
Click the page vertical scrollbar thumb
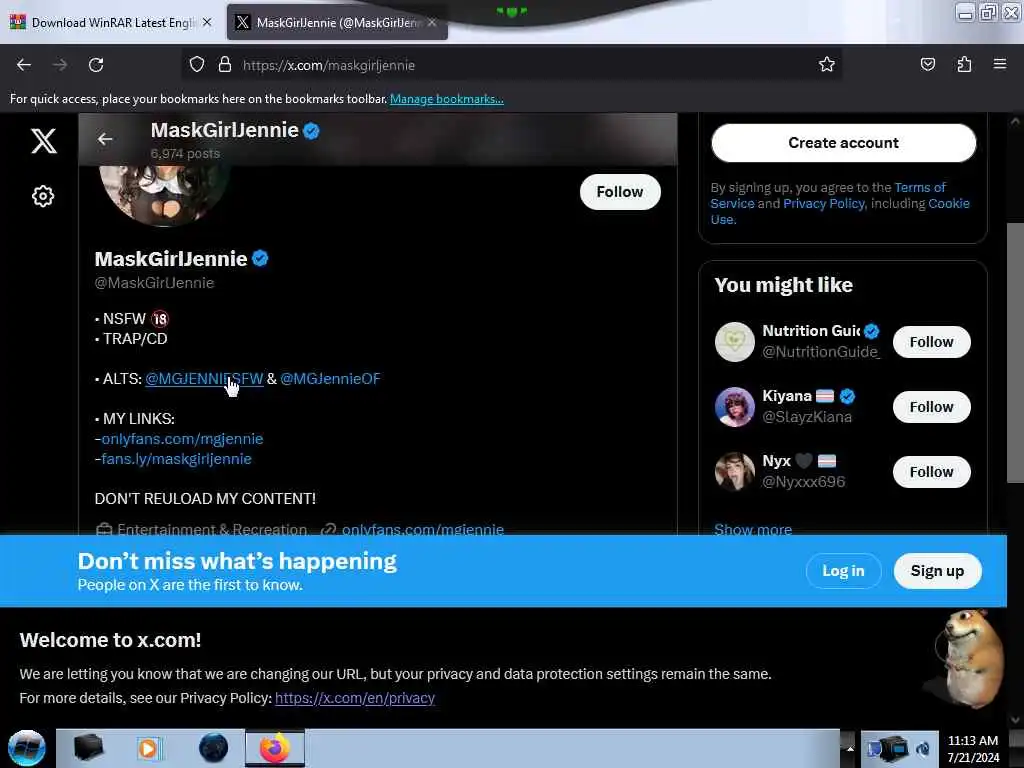pos(1014,353)
